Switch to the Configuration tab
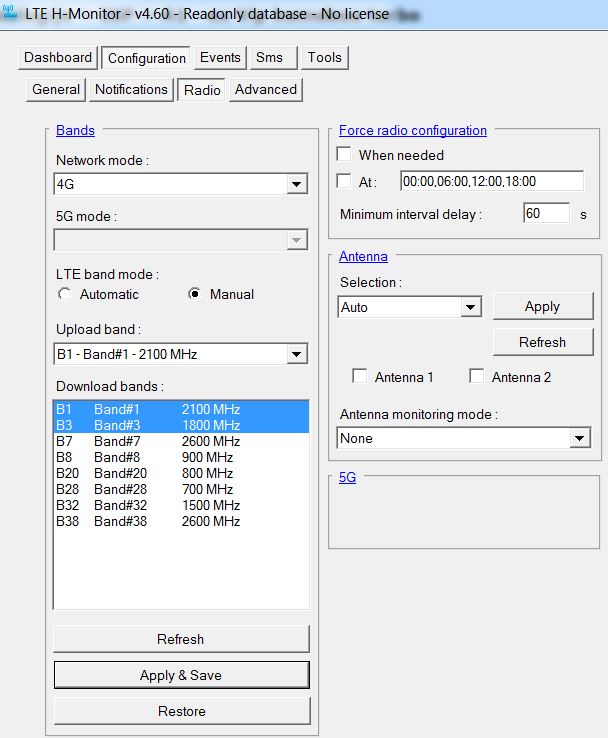608x738 pixels. pos(146,58)
